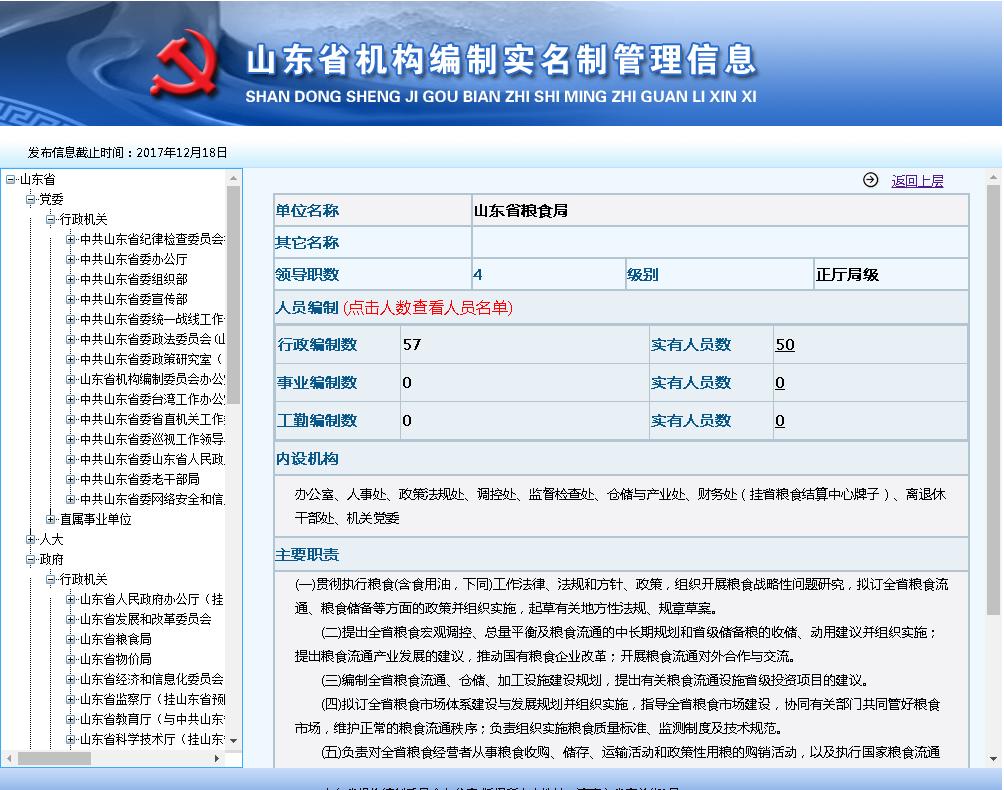Image resolution: width=1004 pixels, height=790 pixels.
Task: Open staff list via 行政编制 实有人员数 50
Action: click(x=784, y=344)
